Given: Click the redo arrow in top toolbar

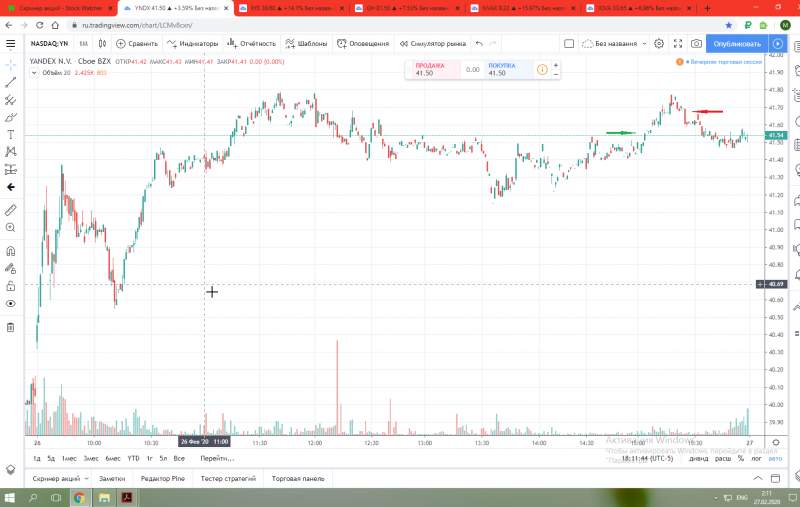Looking at the screenshot, I should pyautogui.click(x=493, y=44).
